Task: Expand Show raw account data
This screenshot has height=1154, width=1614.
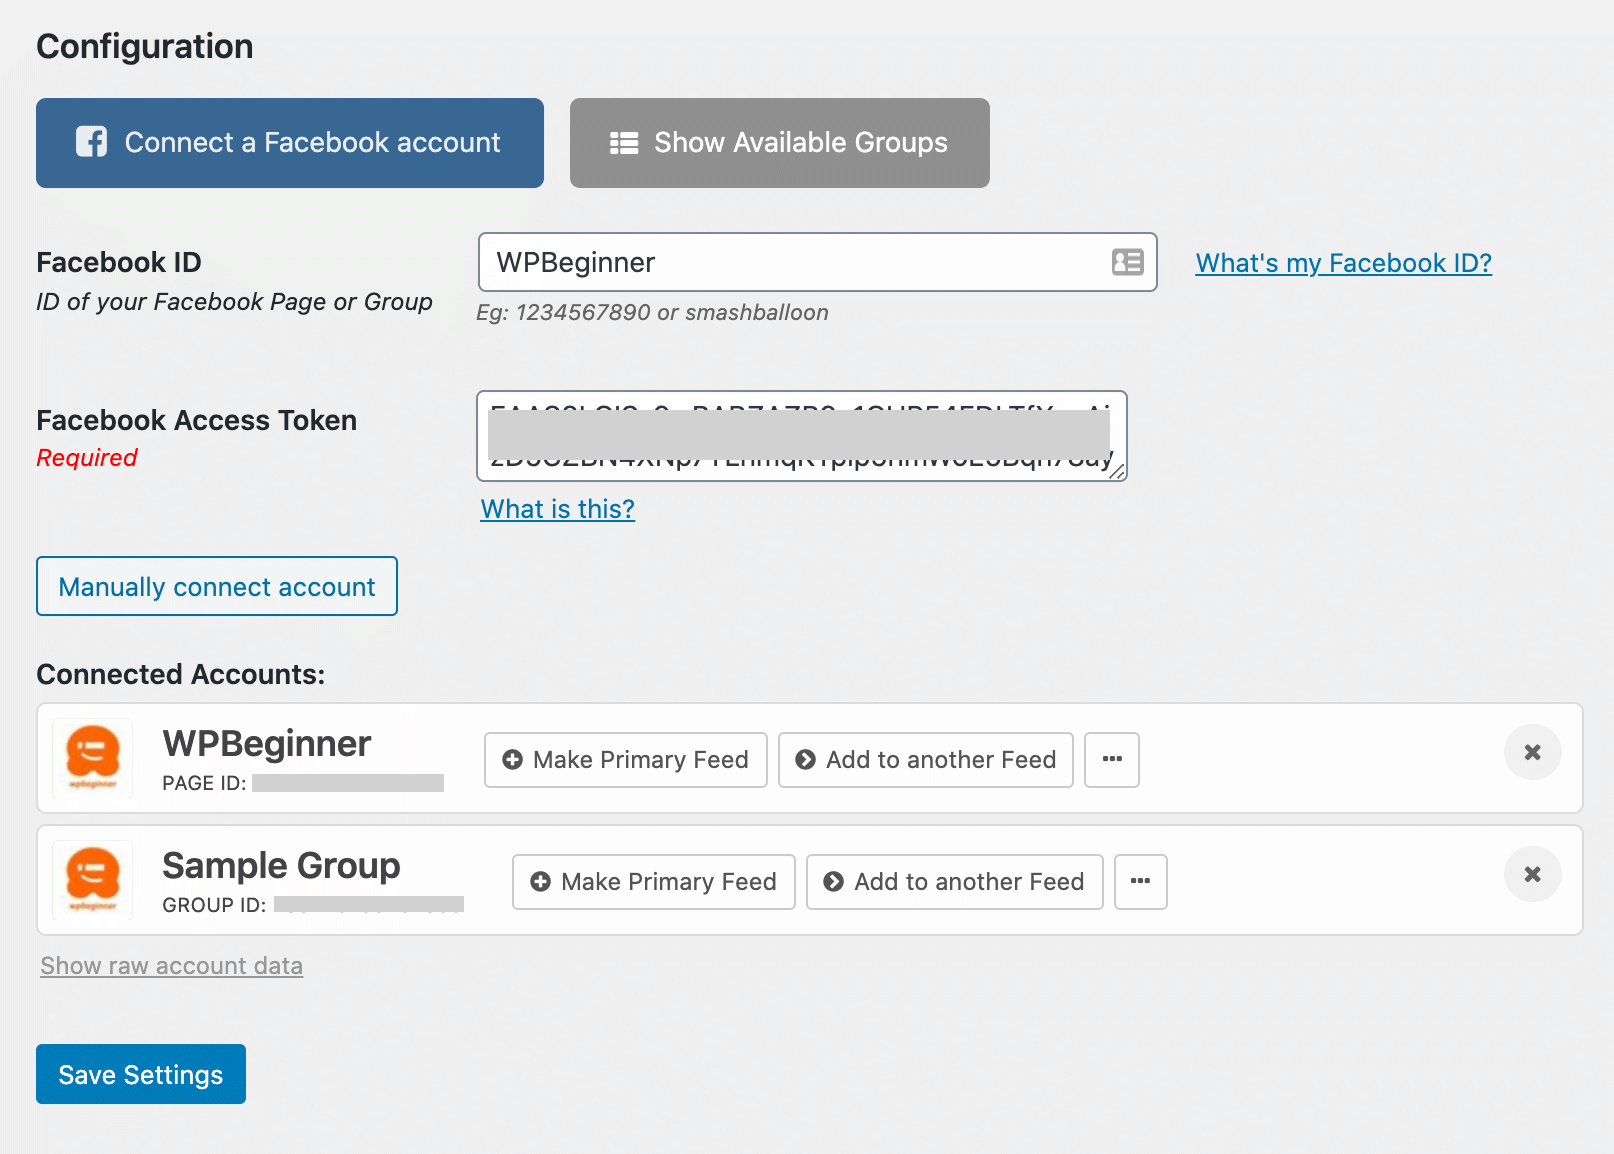Action: pos(171,966)
